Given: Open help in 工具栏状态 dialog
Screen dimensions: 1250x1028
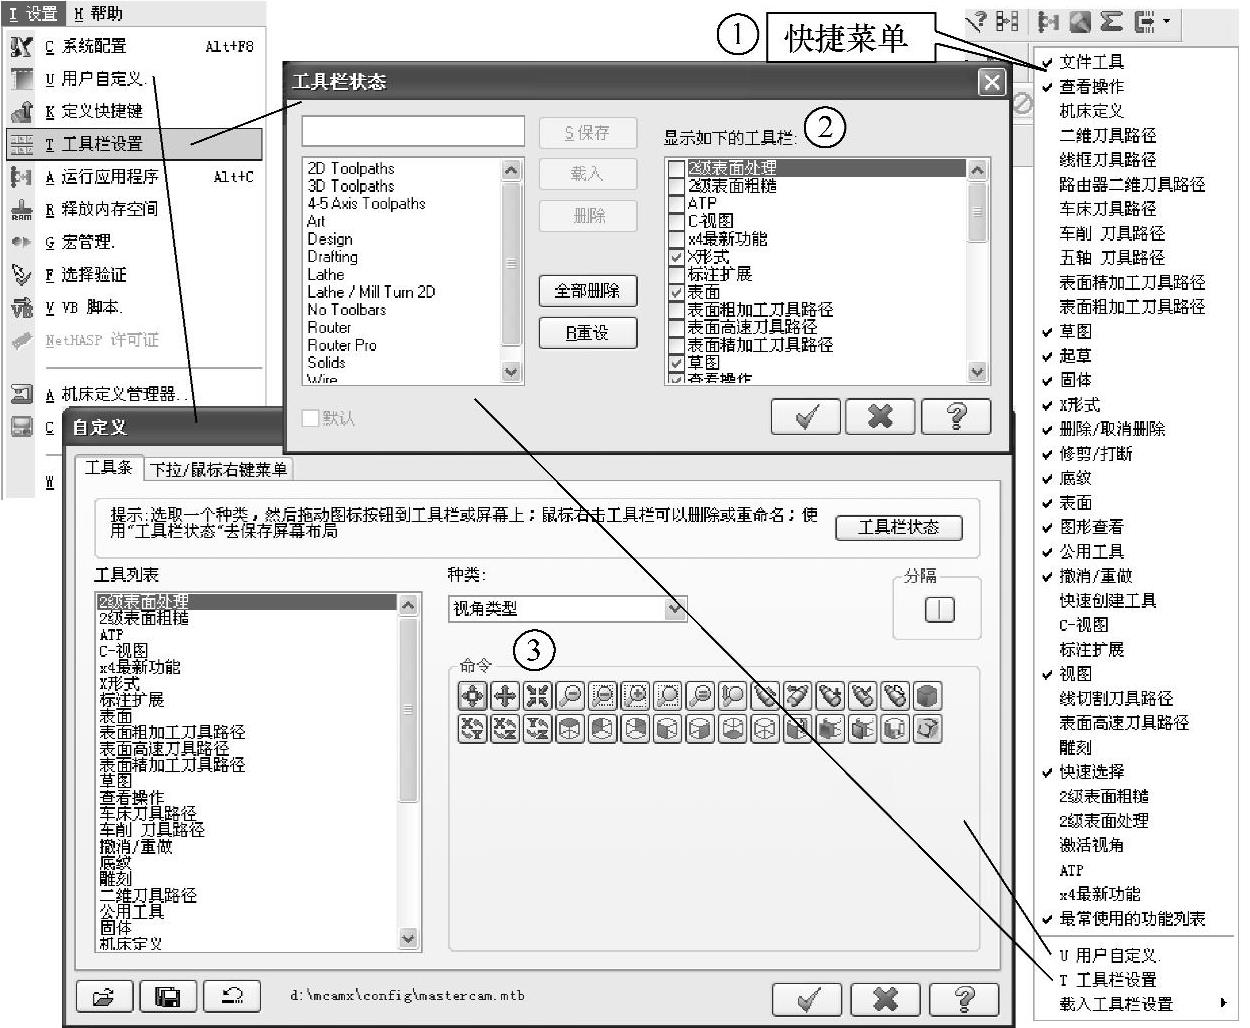Looking at the screenshot, I should coord(956,416).
